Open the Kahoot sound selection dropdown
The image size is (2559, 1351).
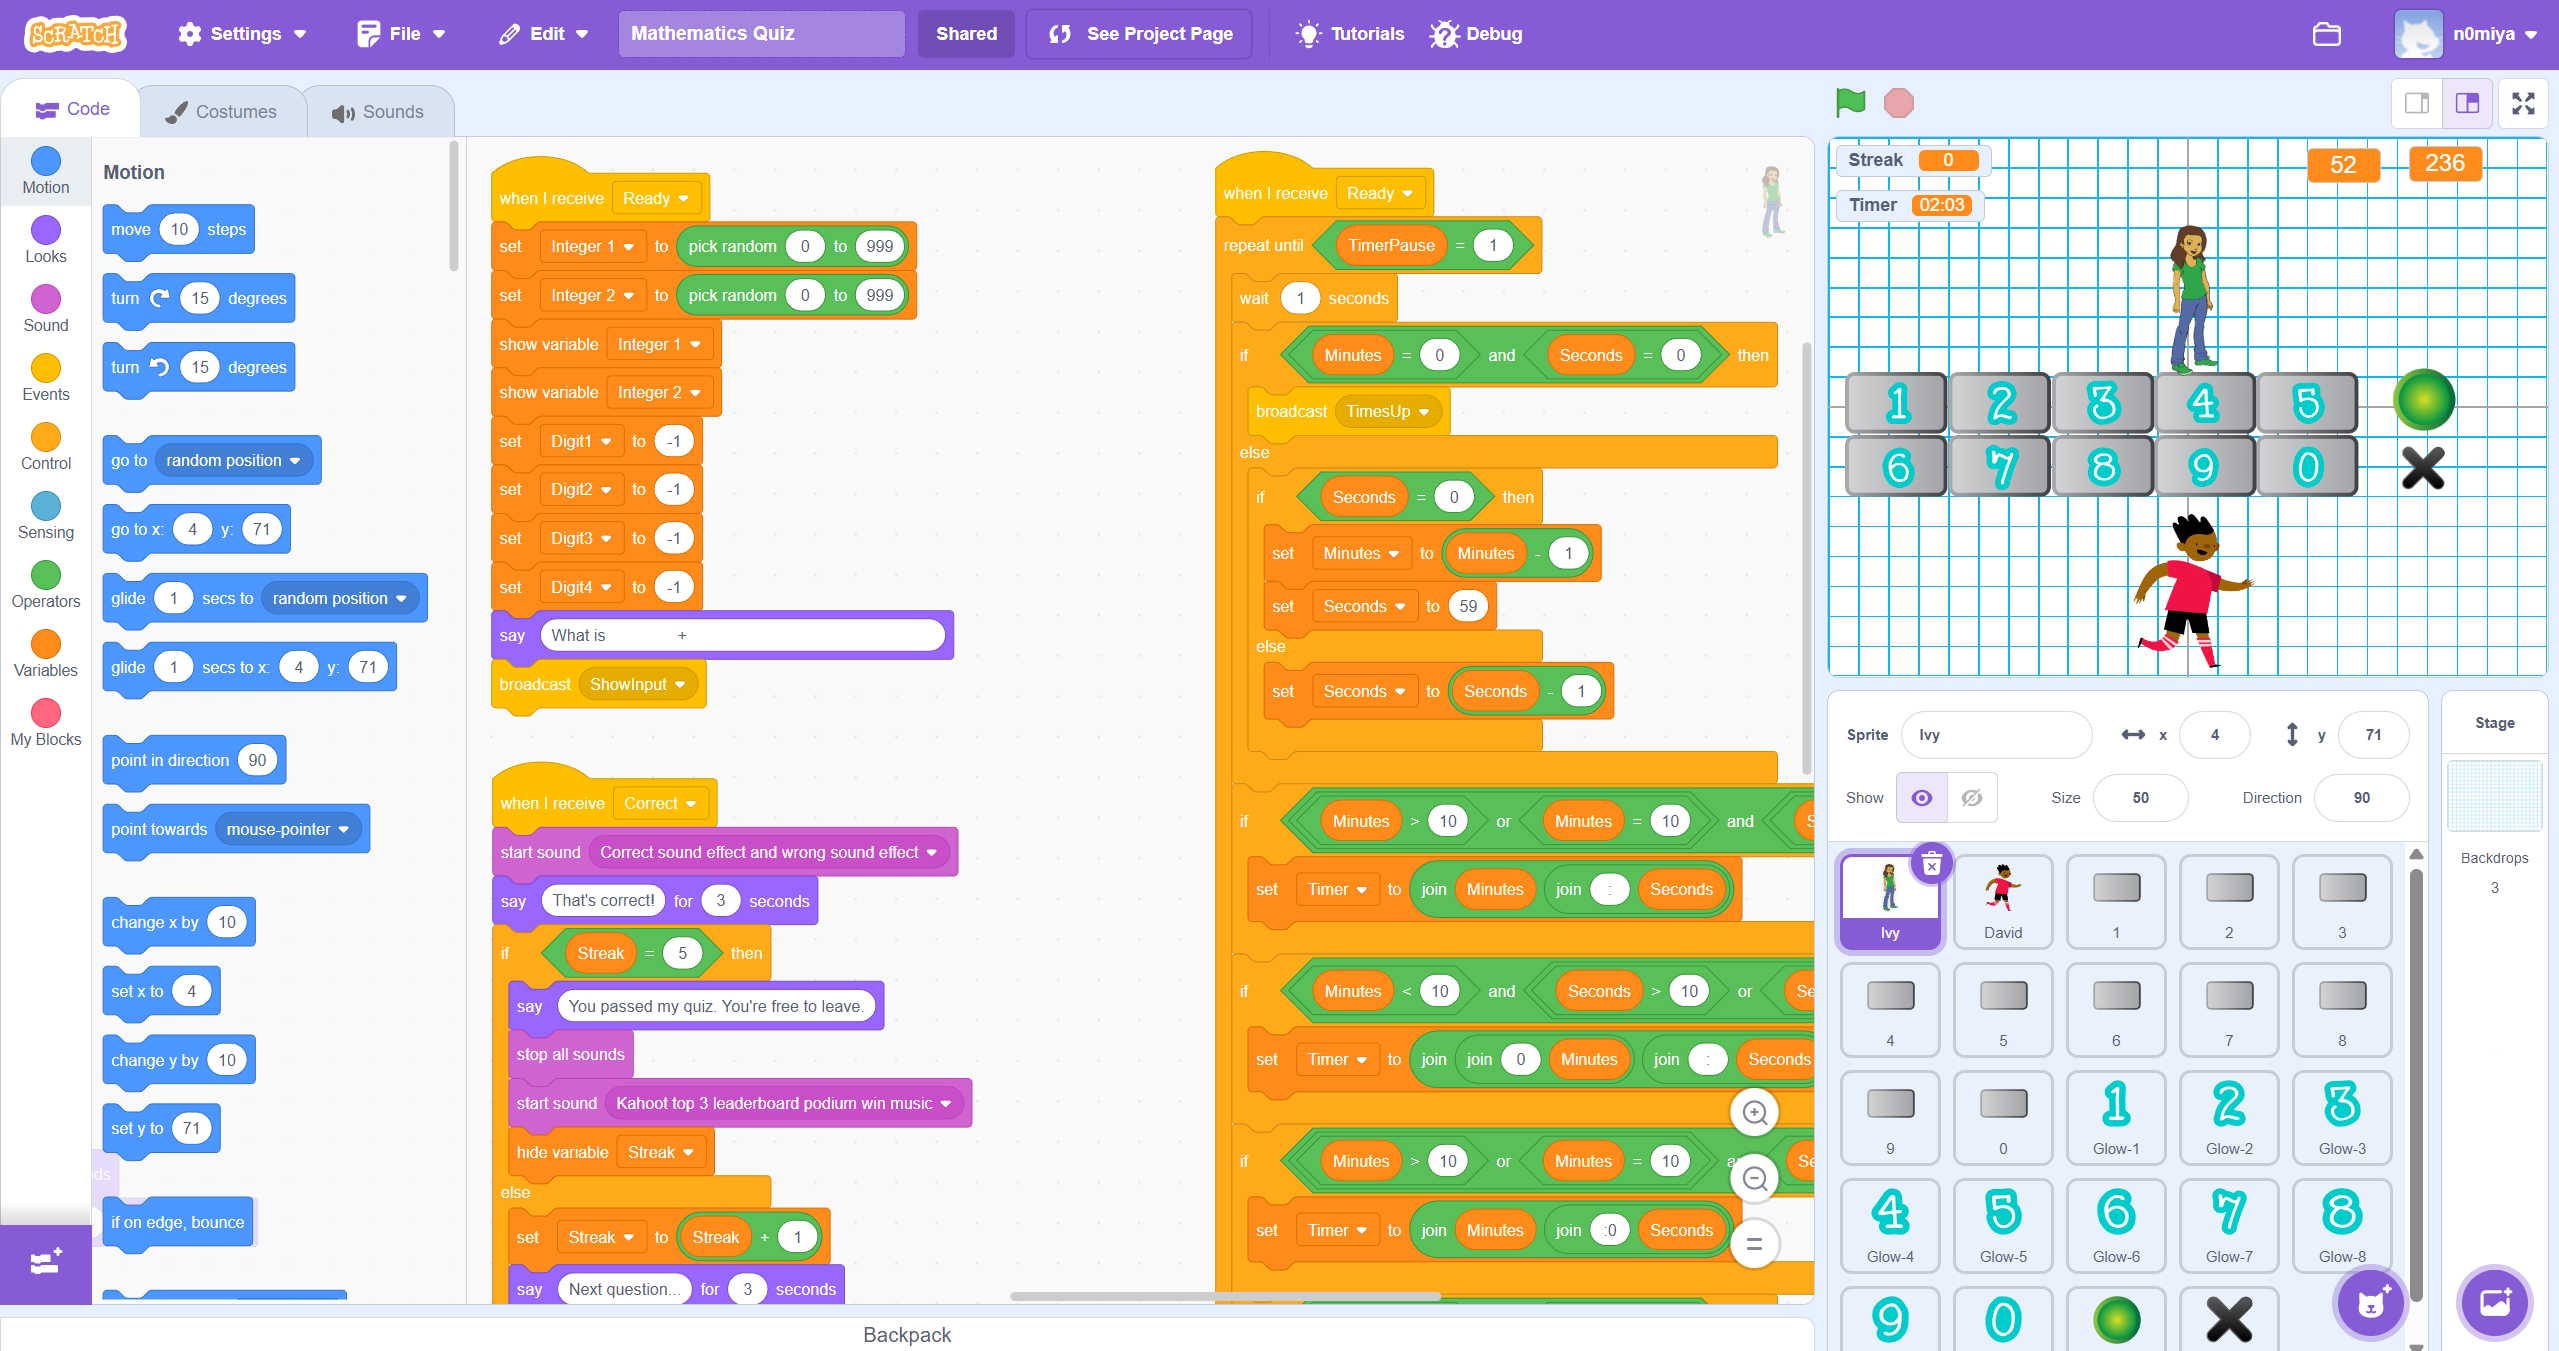(783, 1103)
